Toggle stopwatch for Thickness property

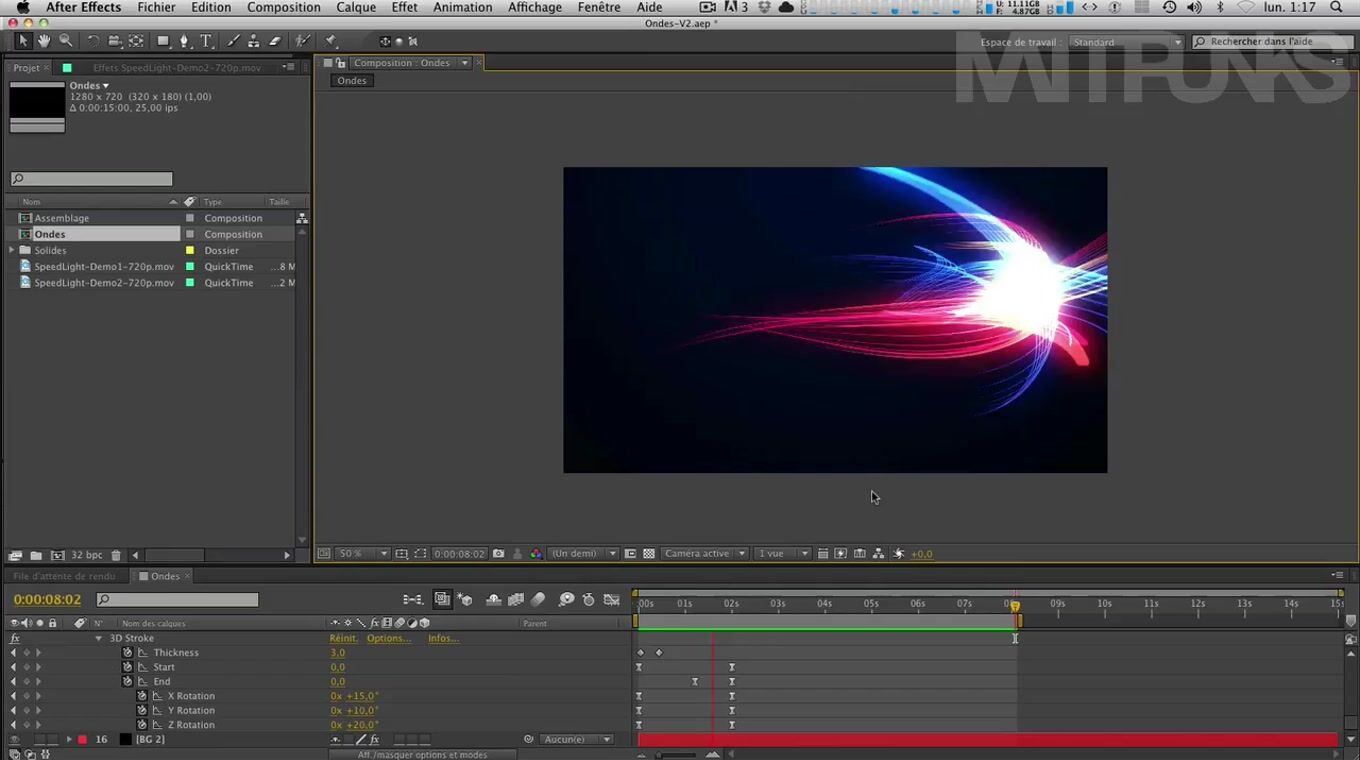(x=128, y=653)
